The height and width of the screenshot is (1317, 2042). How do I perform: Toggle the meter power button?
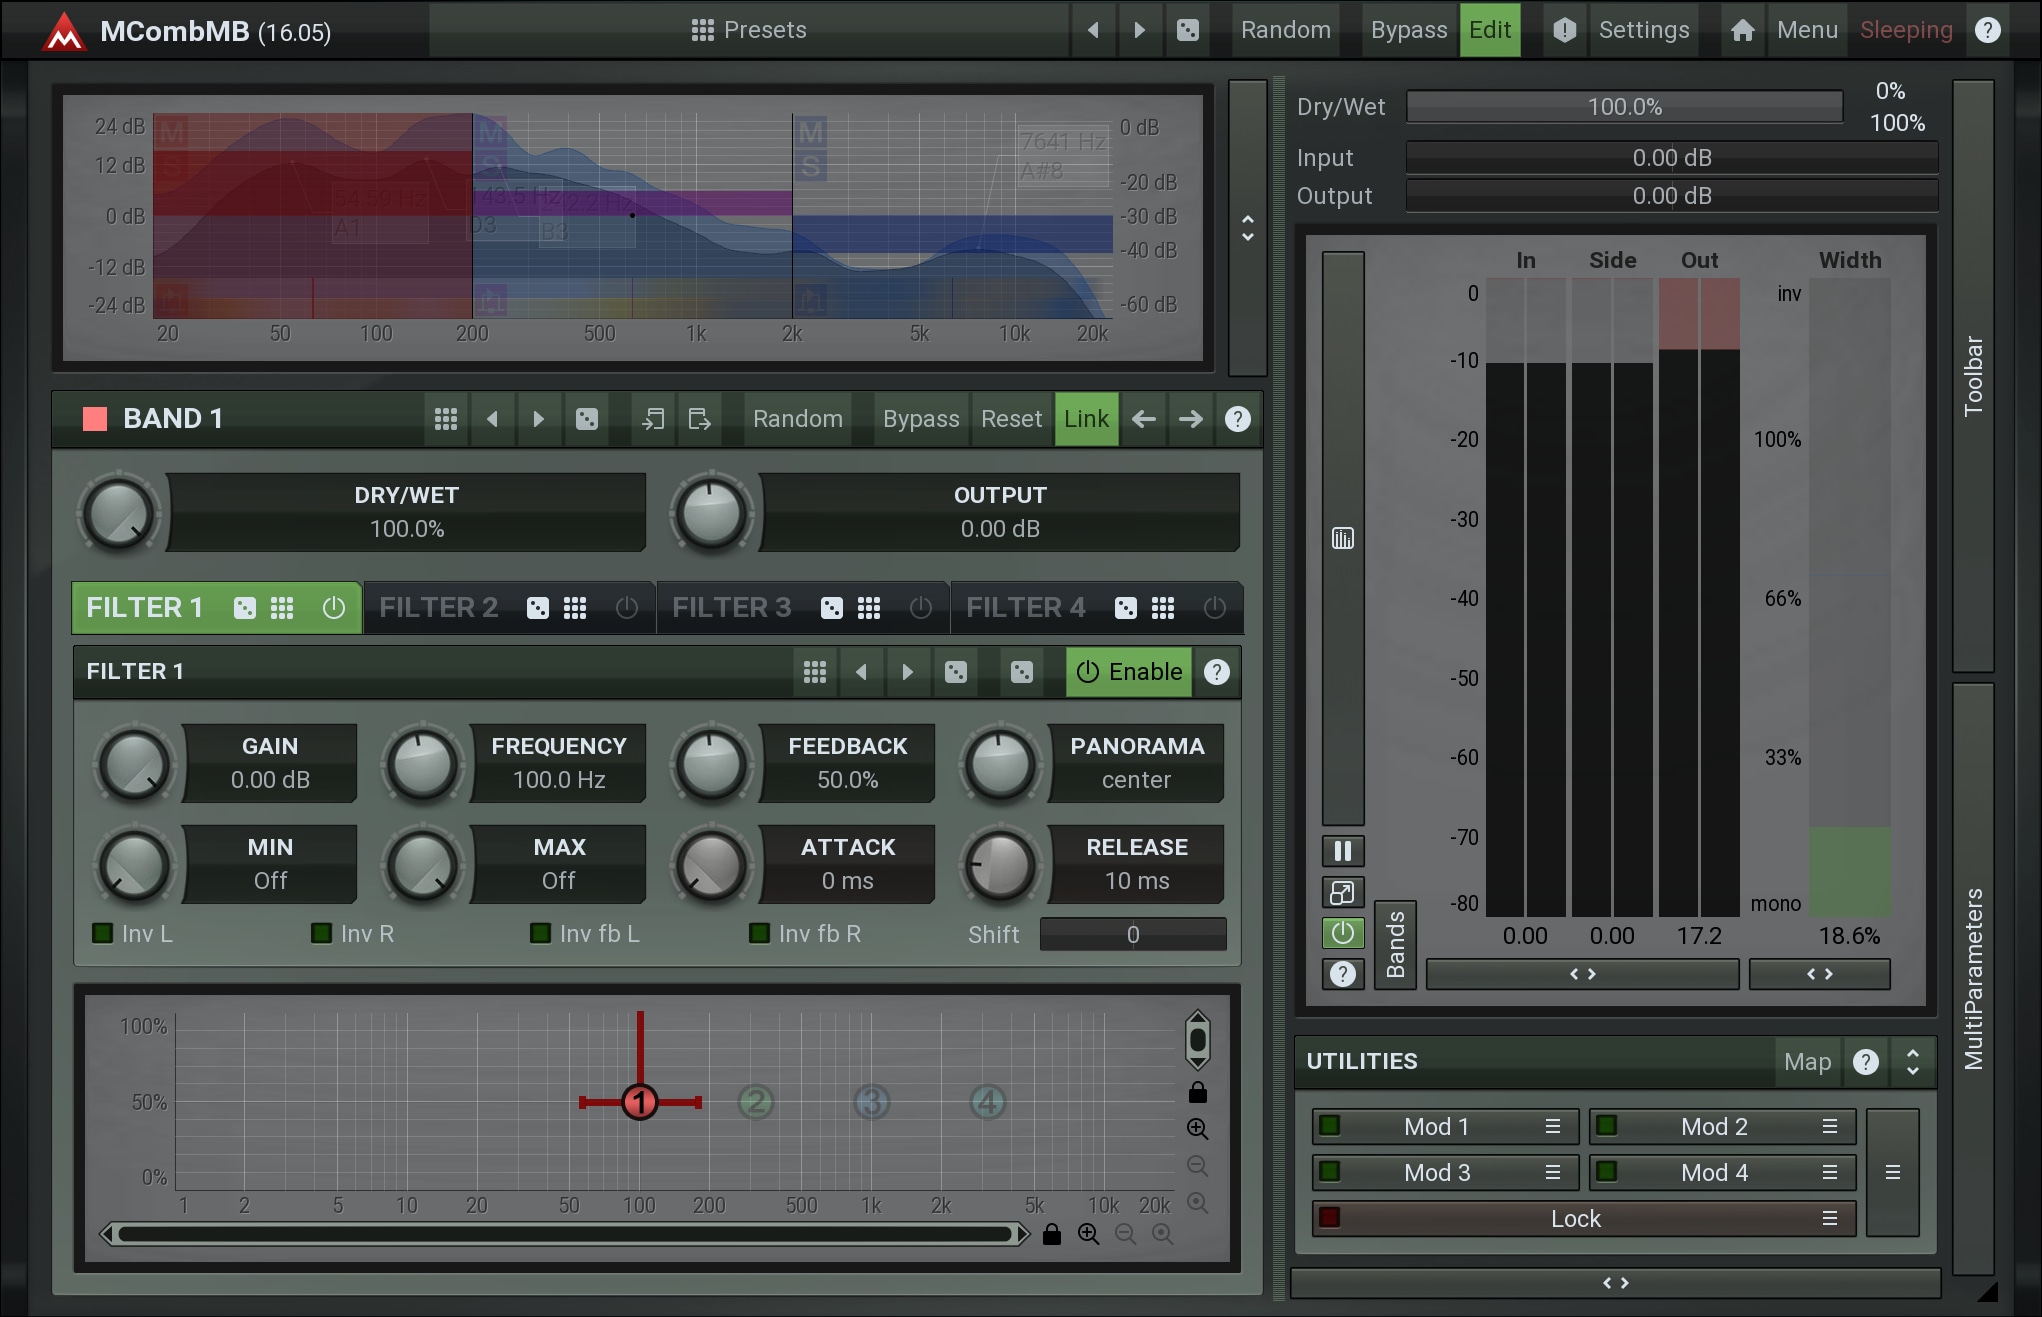coord(1343,933)
